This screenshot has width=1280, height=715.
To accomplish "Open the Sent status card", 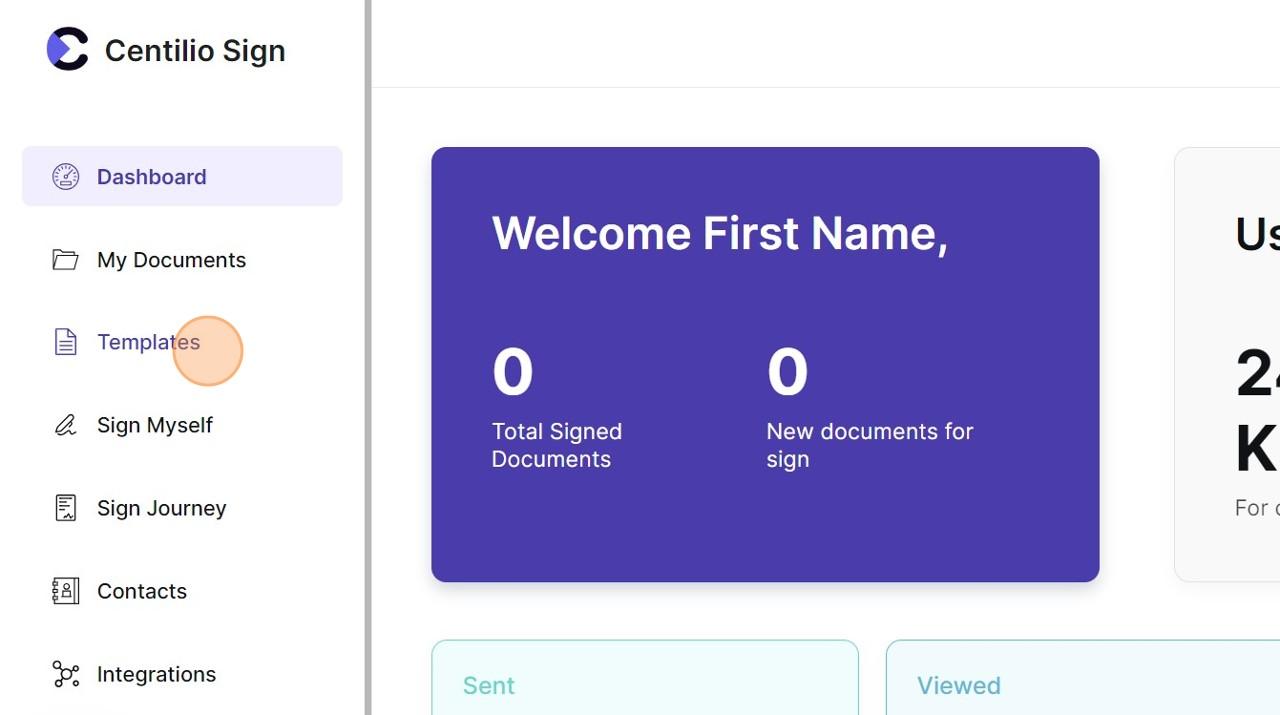I will coord(644,680).
